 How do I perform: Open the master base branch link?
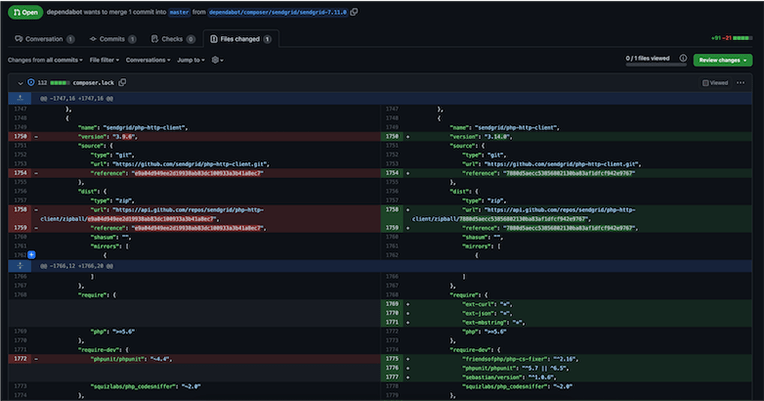click(x=179, y=12)
